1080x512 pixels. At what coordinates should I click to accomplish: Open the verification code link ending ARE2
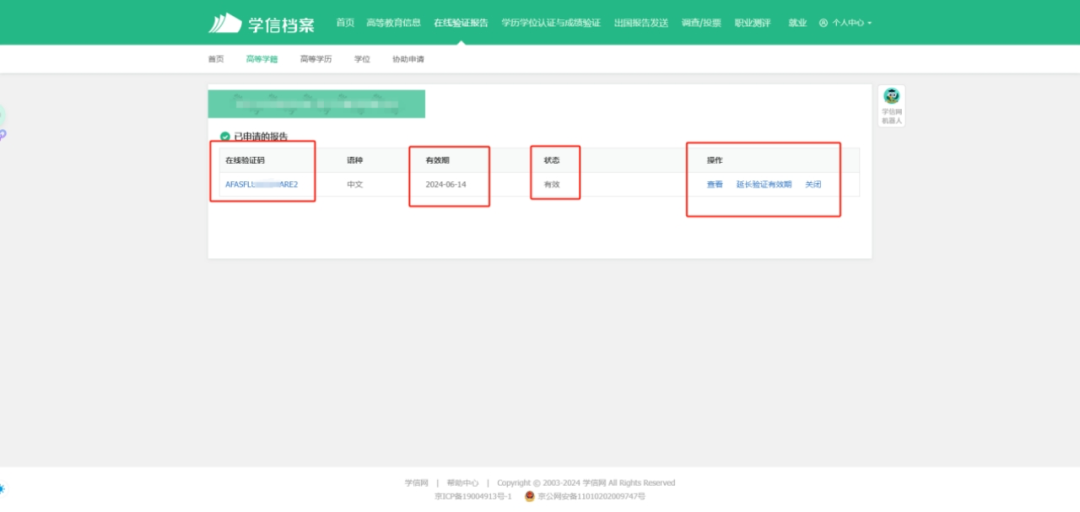point(262,185)
